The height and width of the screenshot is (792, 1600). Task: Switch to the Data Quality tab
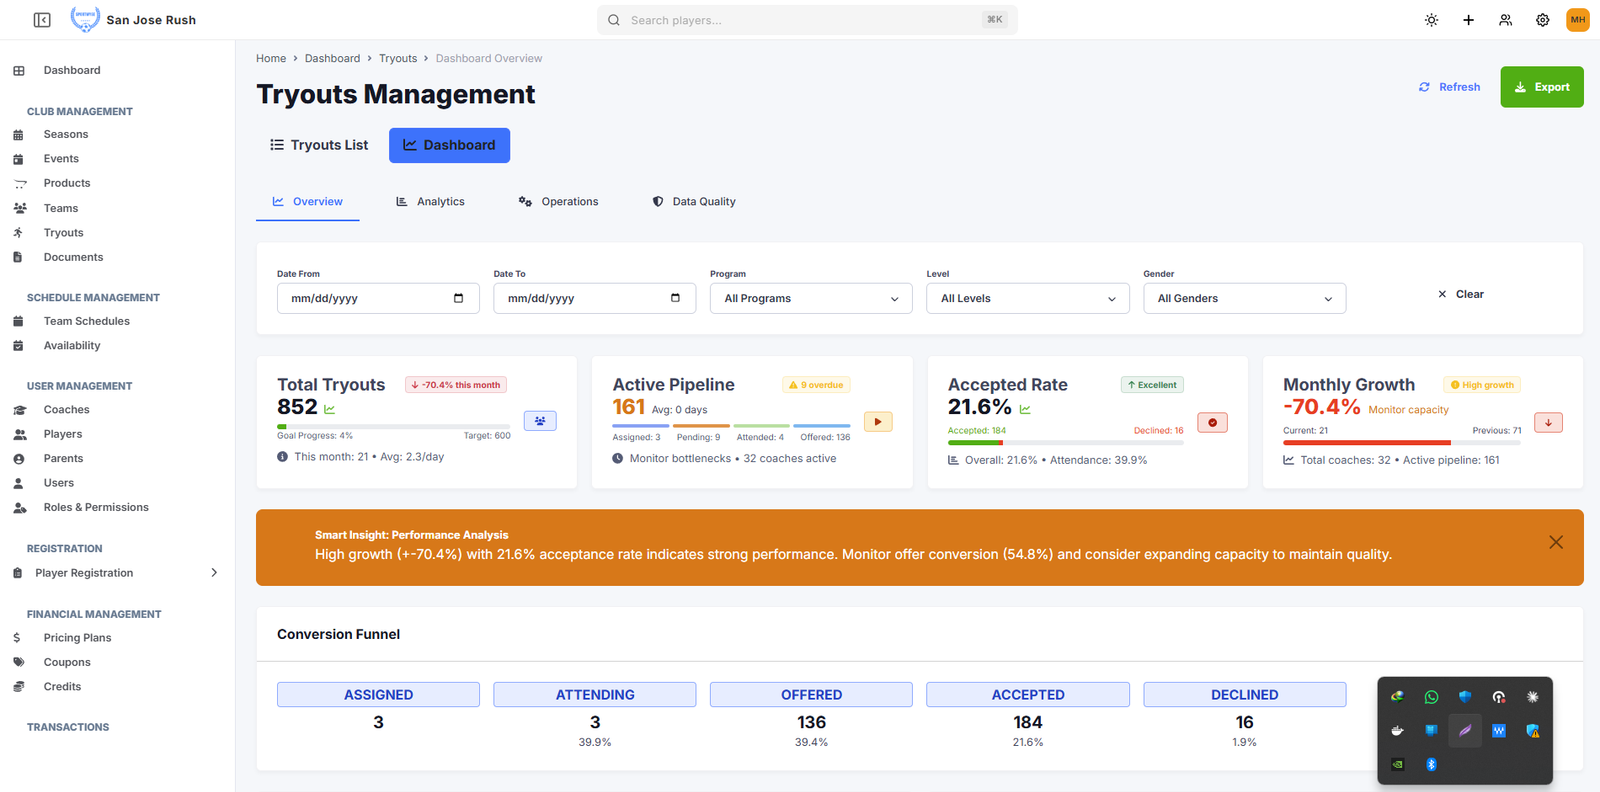coord(693,202)
